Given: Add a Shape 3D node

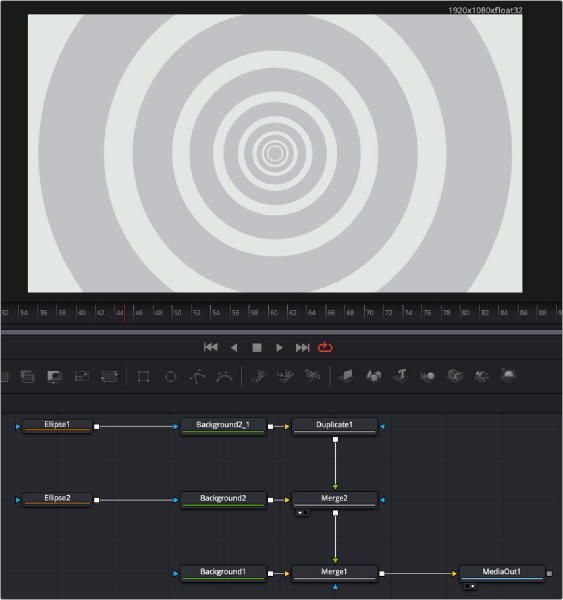Looking at the screenshot, I should click(x=374, y=375).
